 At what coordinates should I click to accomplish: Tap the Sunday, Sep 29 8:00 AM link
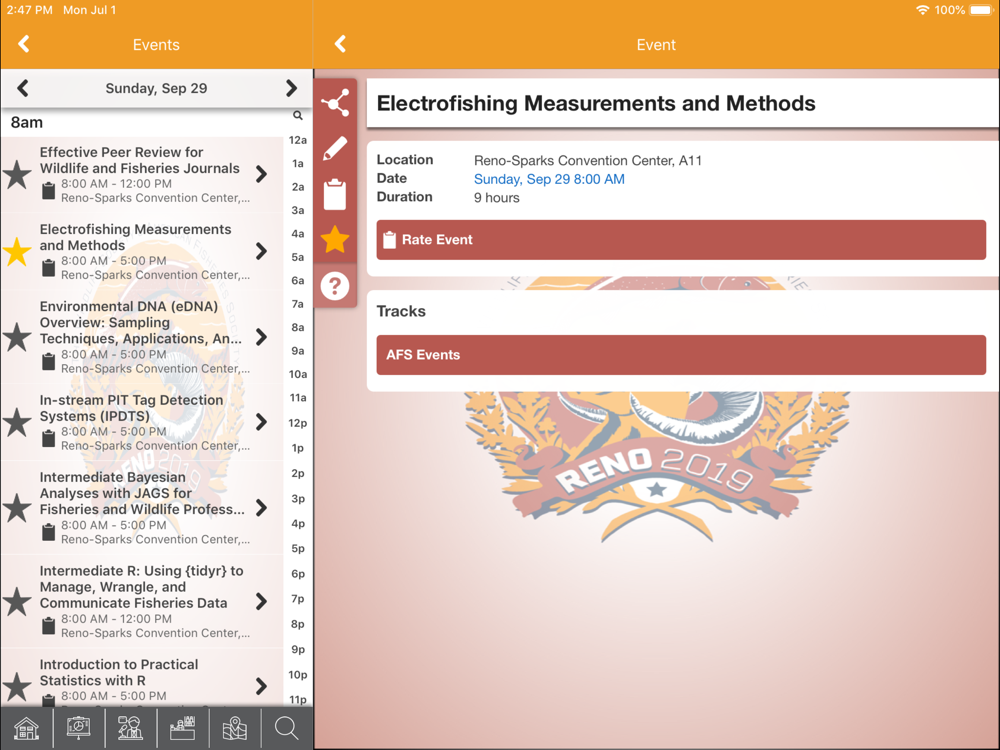[x=549, y=179]
